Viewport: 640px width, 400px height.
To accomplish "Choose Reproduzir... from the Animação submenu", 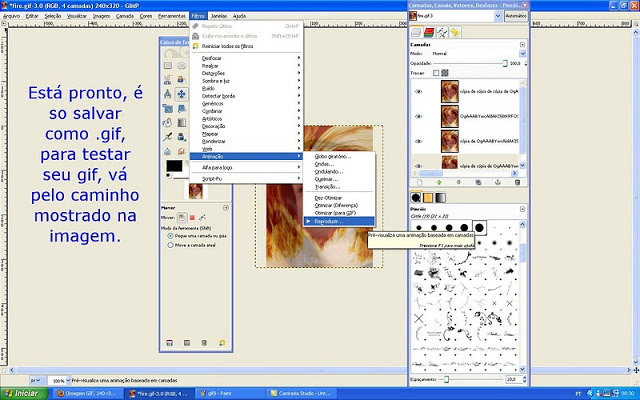I will (328, 221).
